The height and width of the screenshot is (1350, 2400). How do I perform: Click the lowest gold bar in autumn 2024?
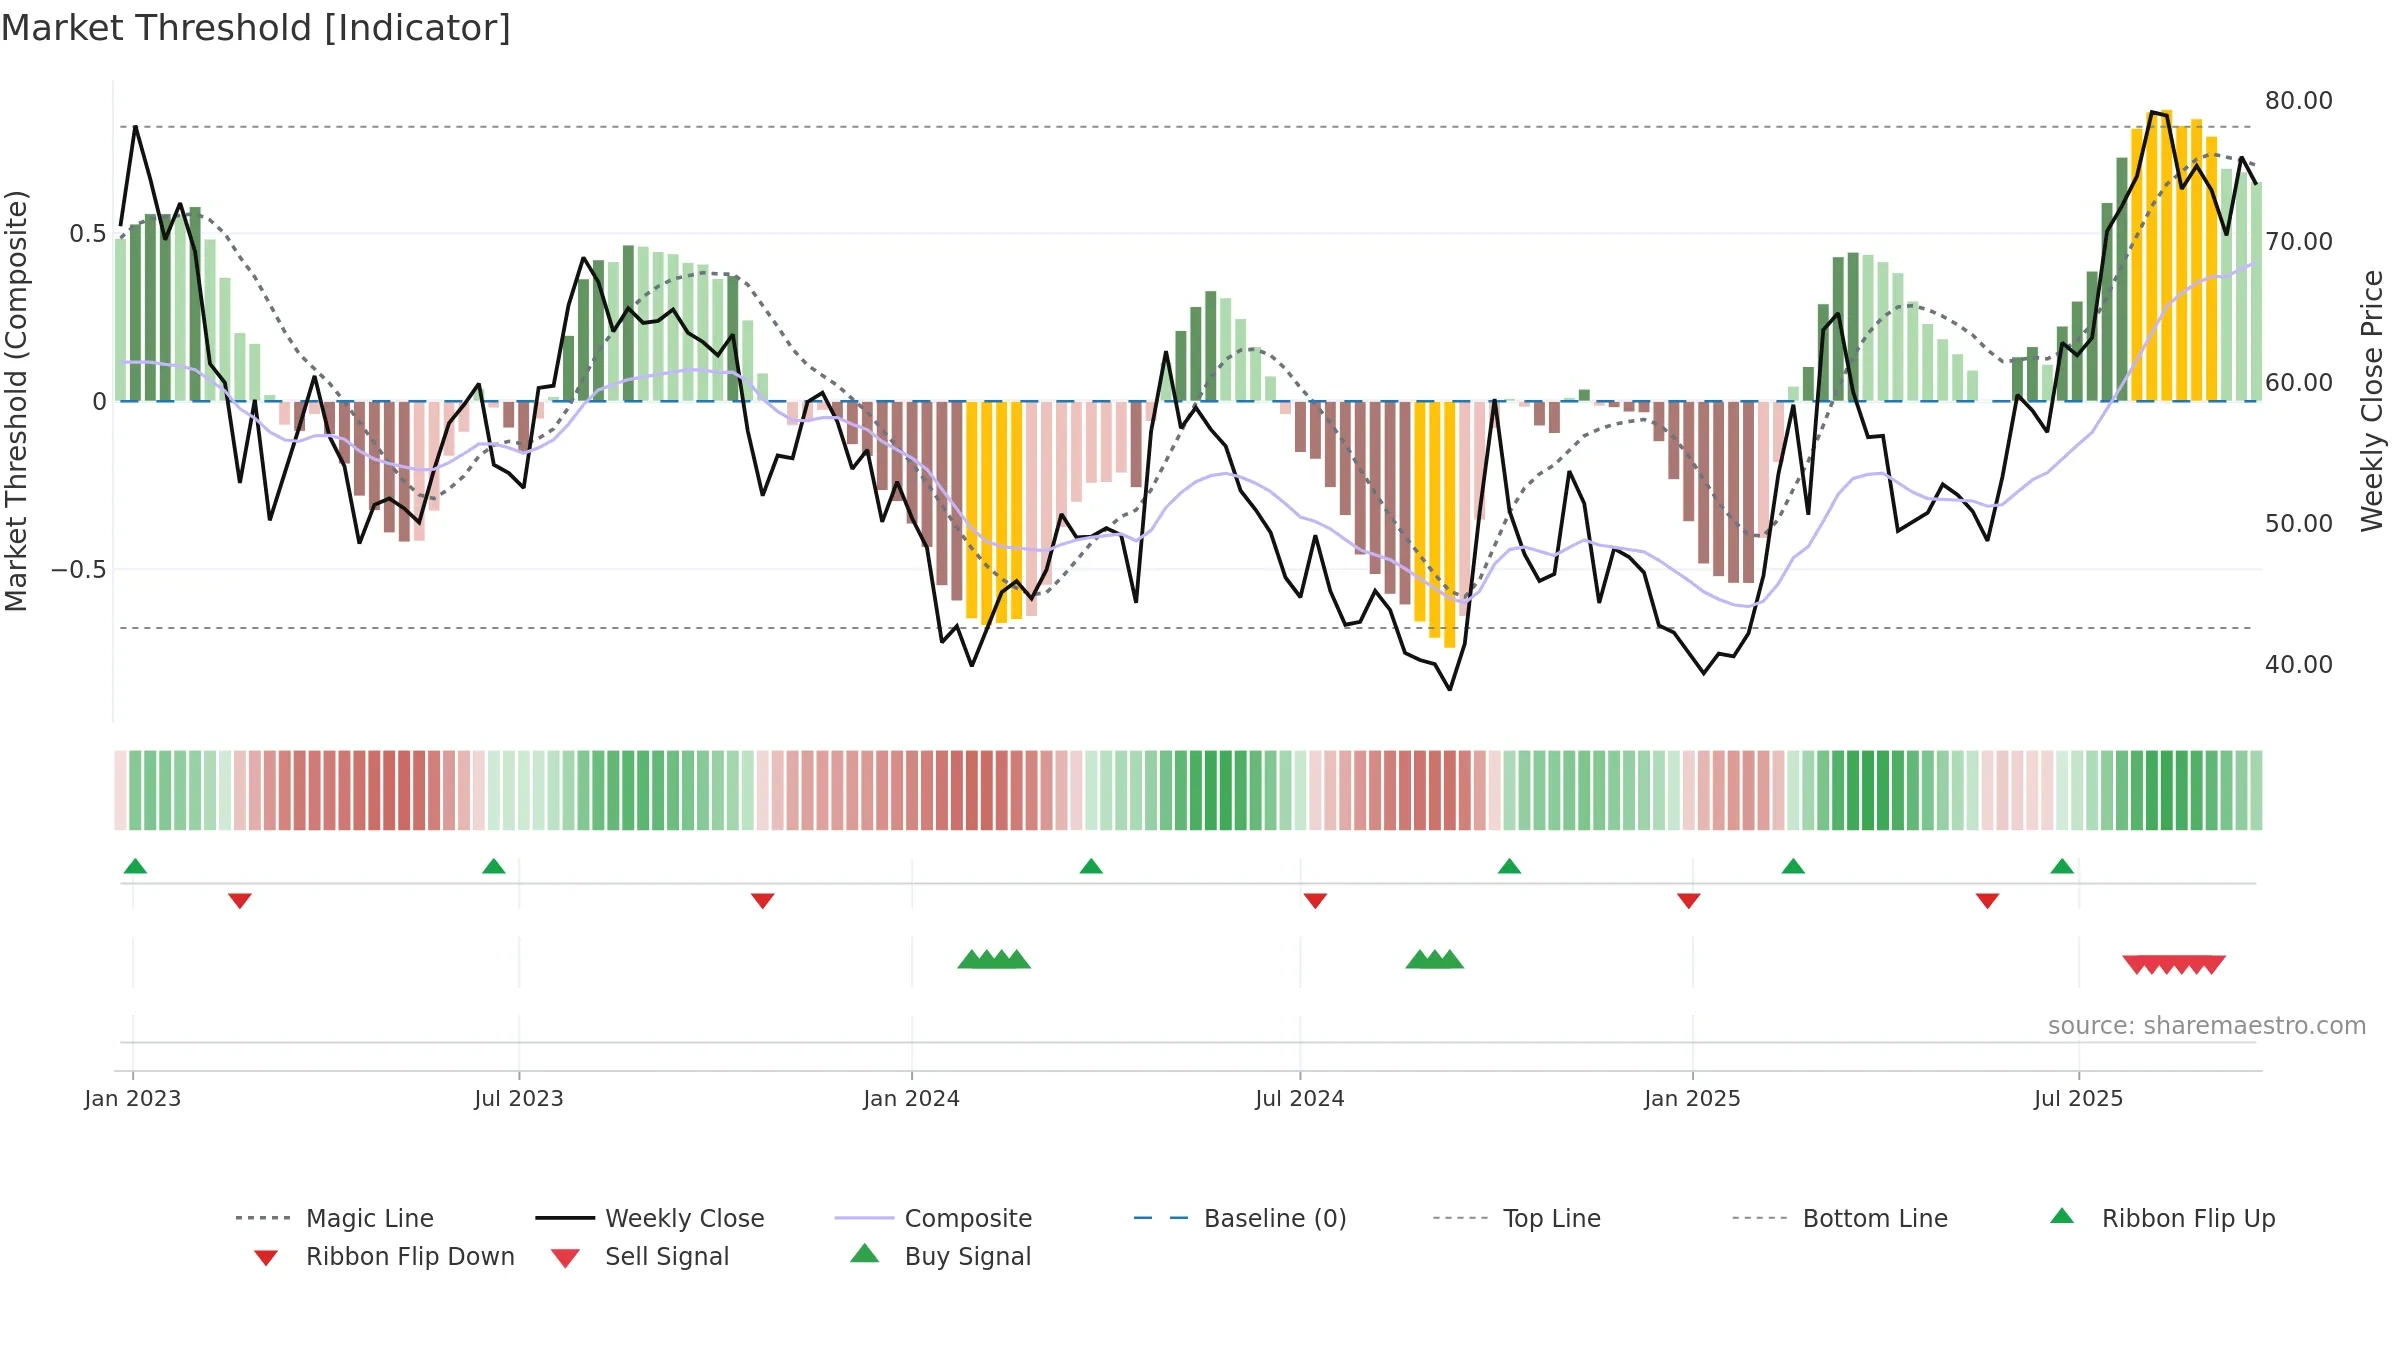click(1450, 525)
